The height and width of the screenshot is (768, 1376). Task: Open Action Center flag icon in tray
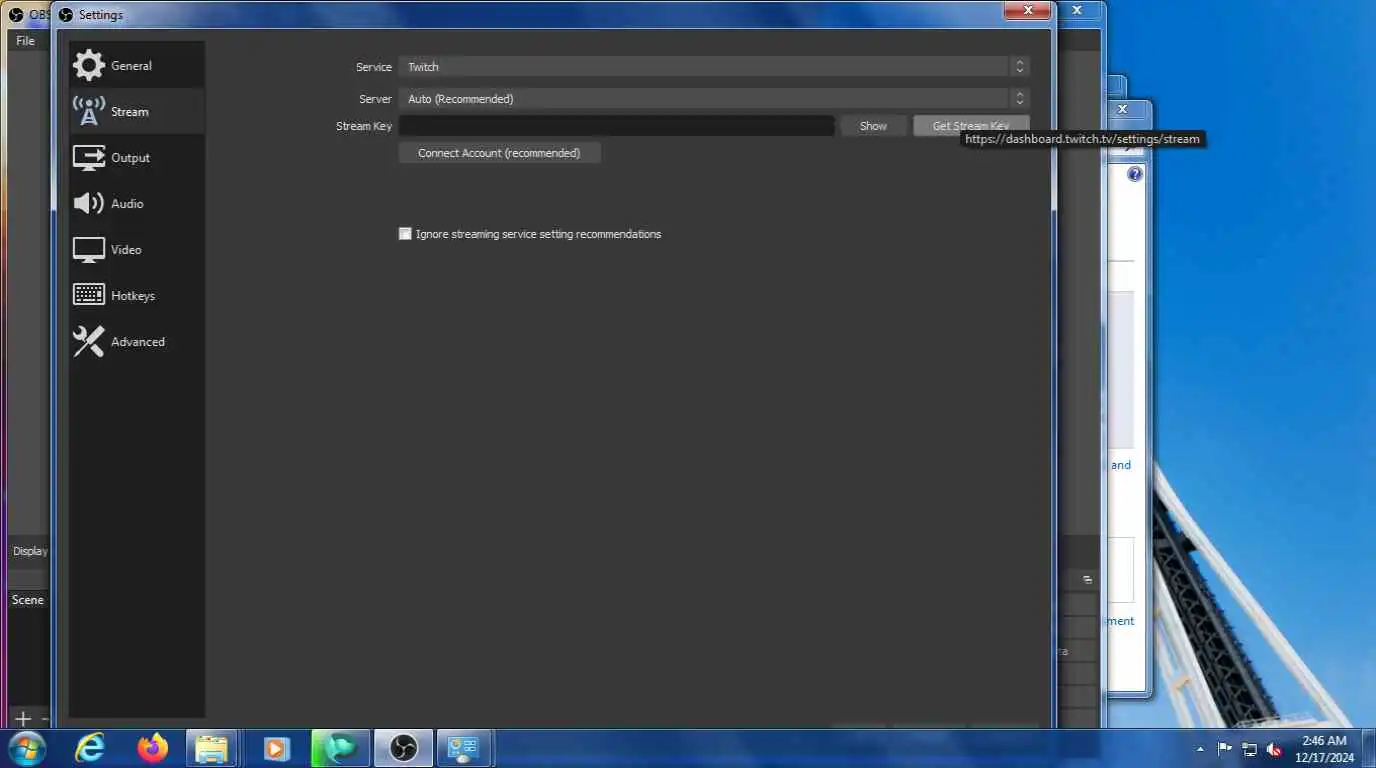coord(1224,749)
